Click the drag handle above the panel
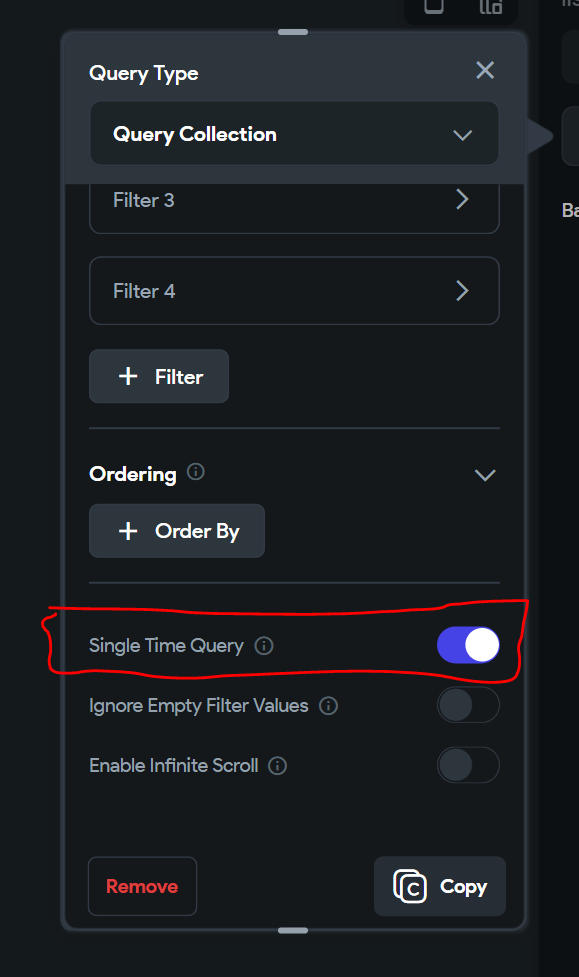Viewport: 579px width, 977px height. [293, 31]
